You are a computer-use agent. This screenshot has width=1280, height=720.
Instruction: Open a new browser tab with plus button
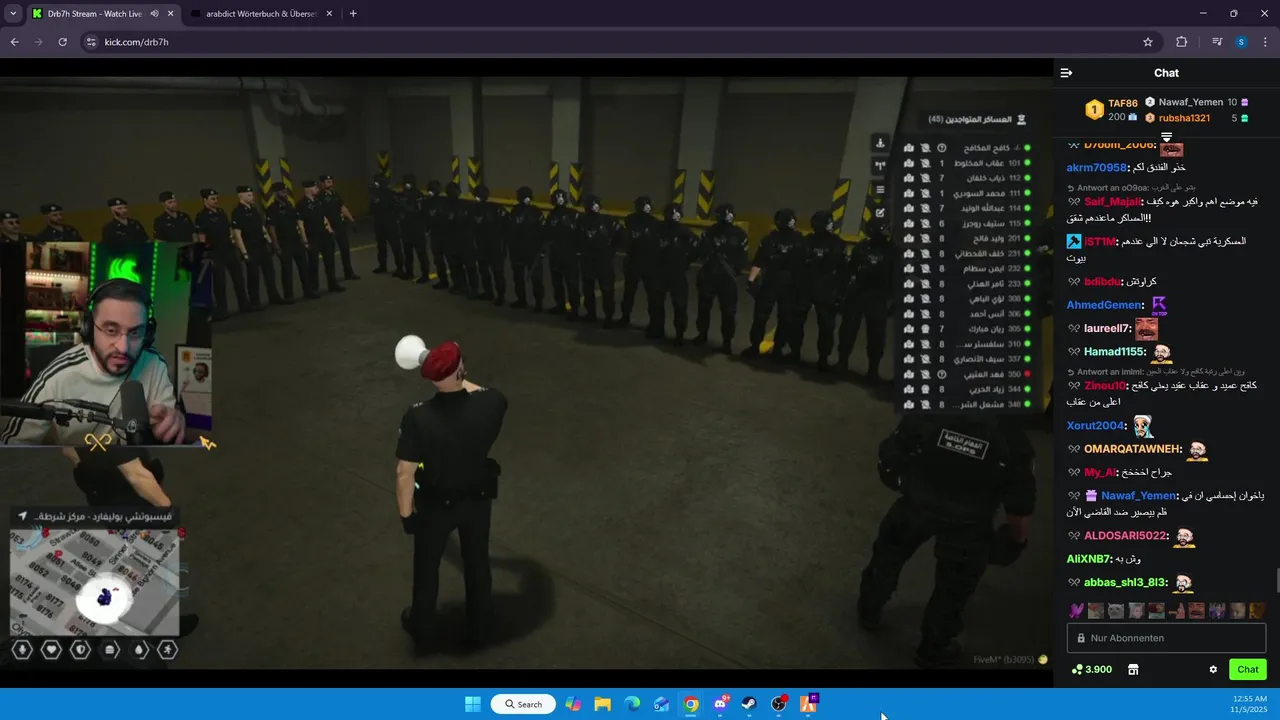pos(353,14)
